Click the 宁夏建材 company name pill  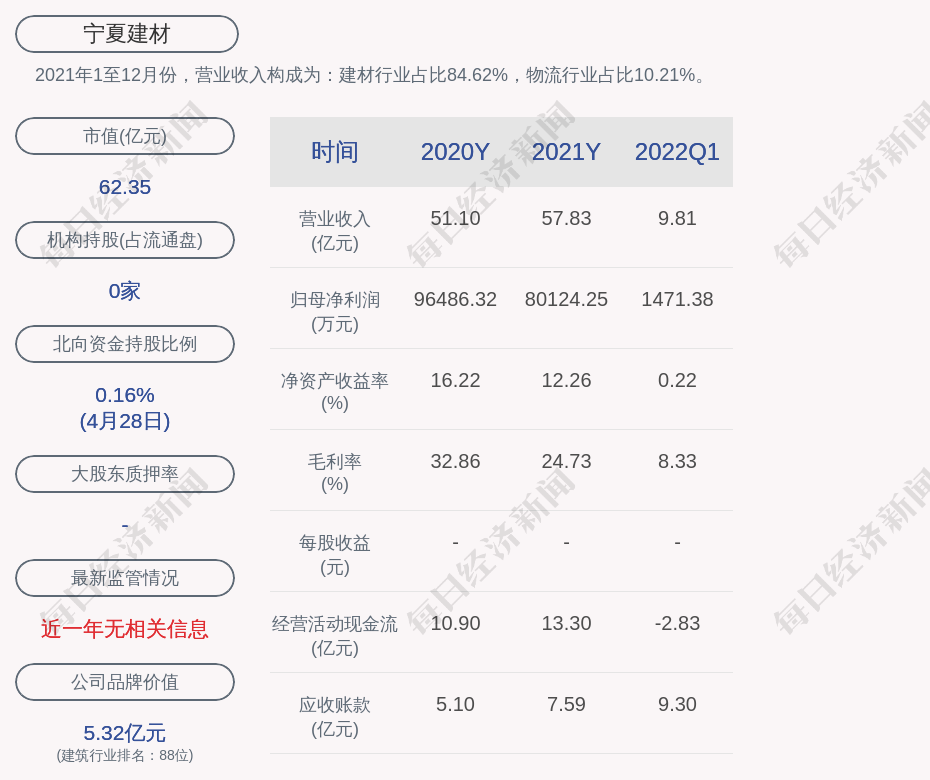click(127, 34)
